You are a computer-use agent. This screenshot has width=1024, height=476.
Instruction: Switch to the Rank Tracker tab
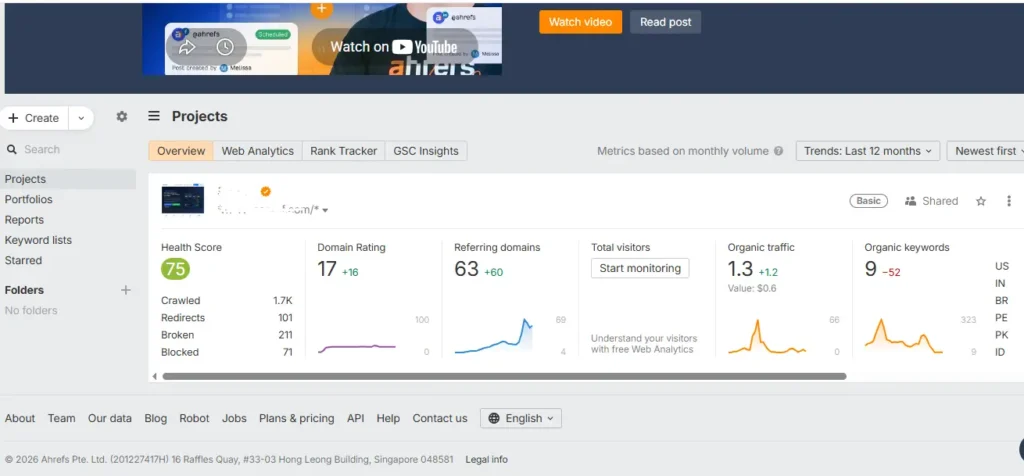(x=344, y=151)
